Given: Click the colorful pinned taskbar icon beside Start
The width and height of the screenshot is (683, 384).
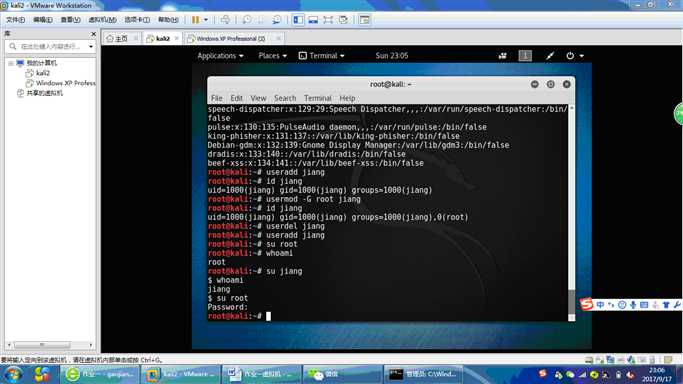Looking at the screenshot, I should [x=42, y=374].
